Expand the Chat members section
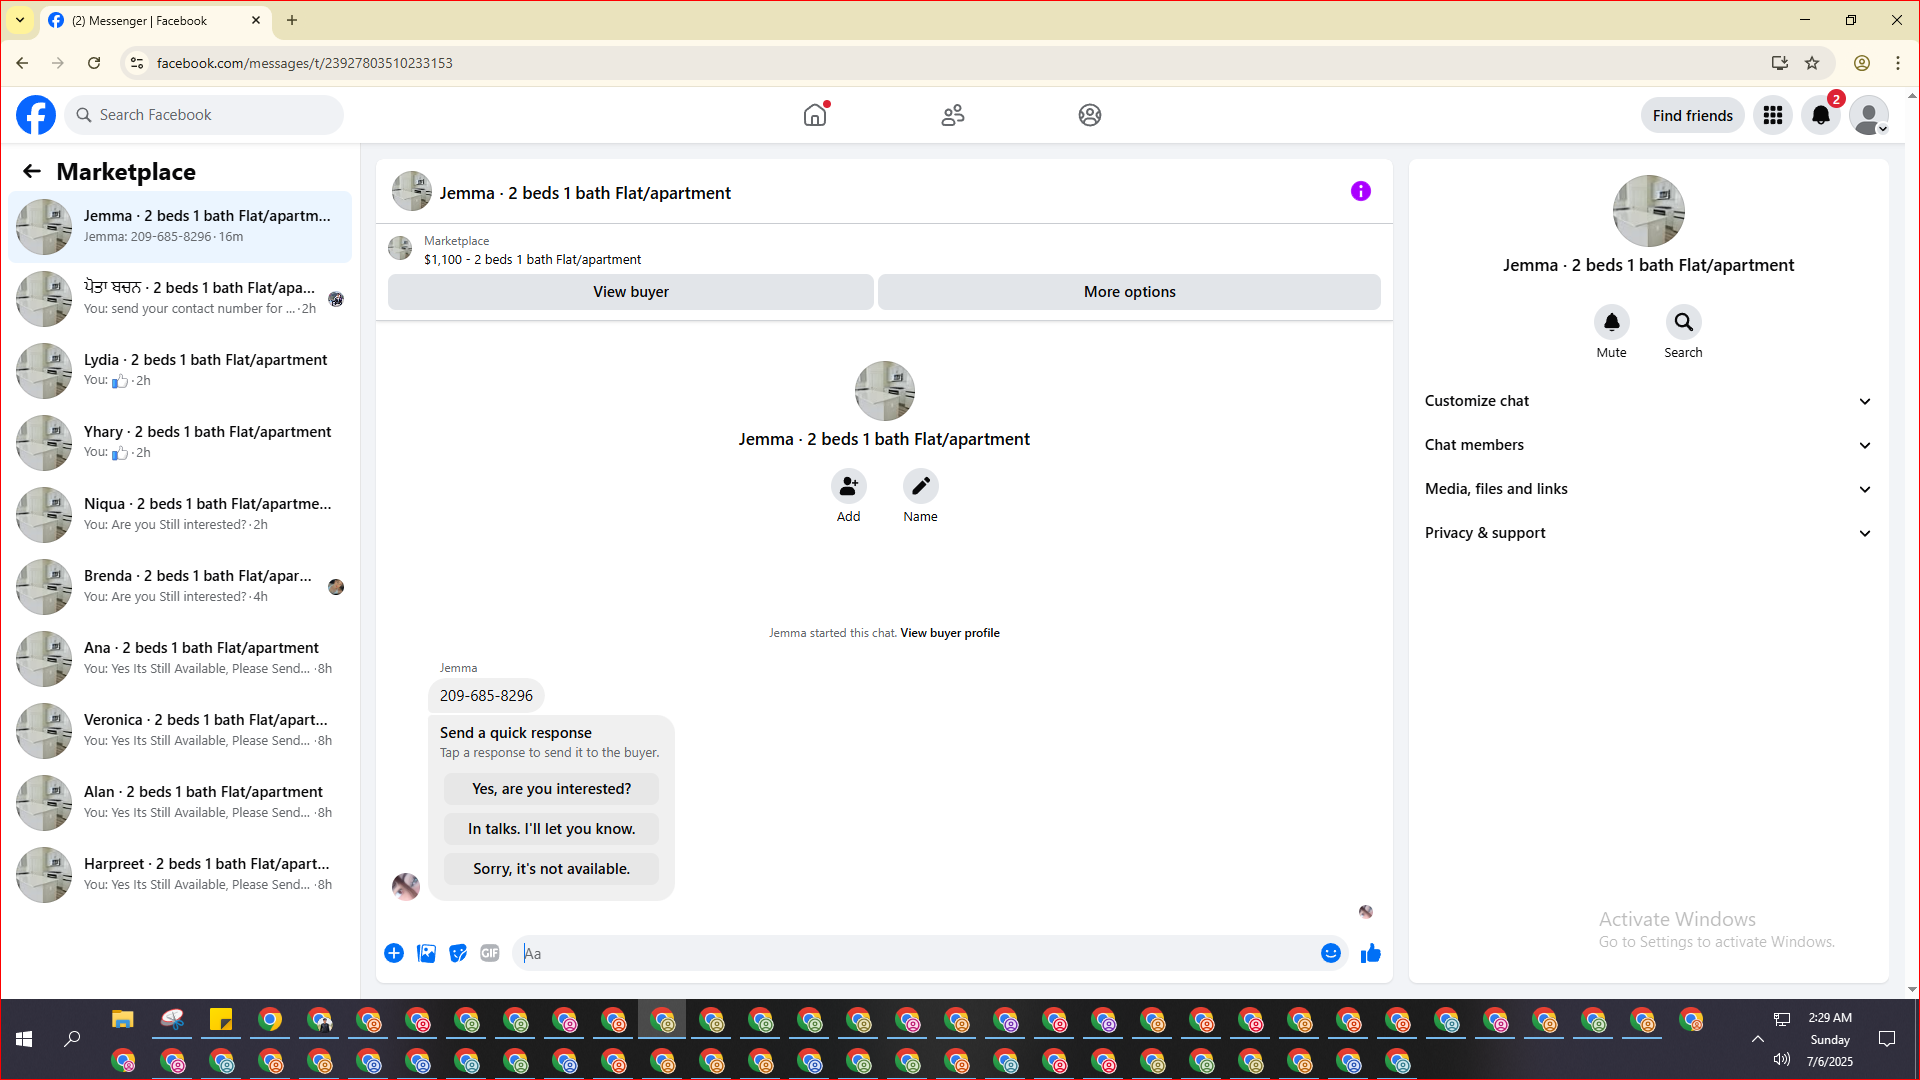Viewport: 1920px width, 1080px height. point(1647,445)
